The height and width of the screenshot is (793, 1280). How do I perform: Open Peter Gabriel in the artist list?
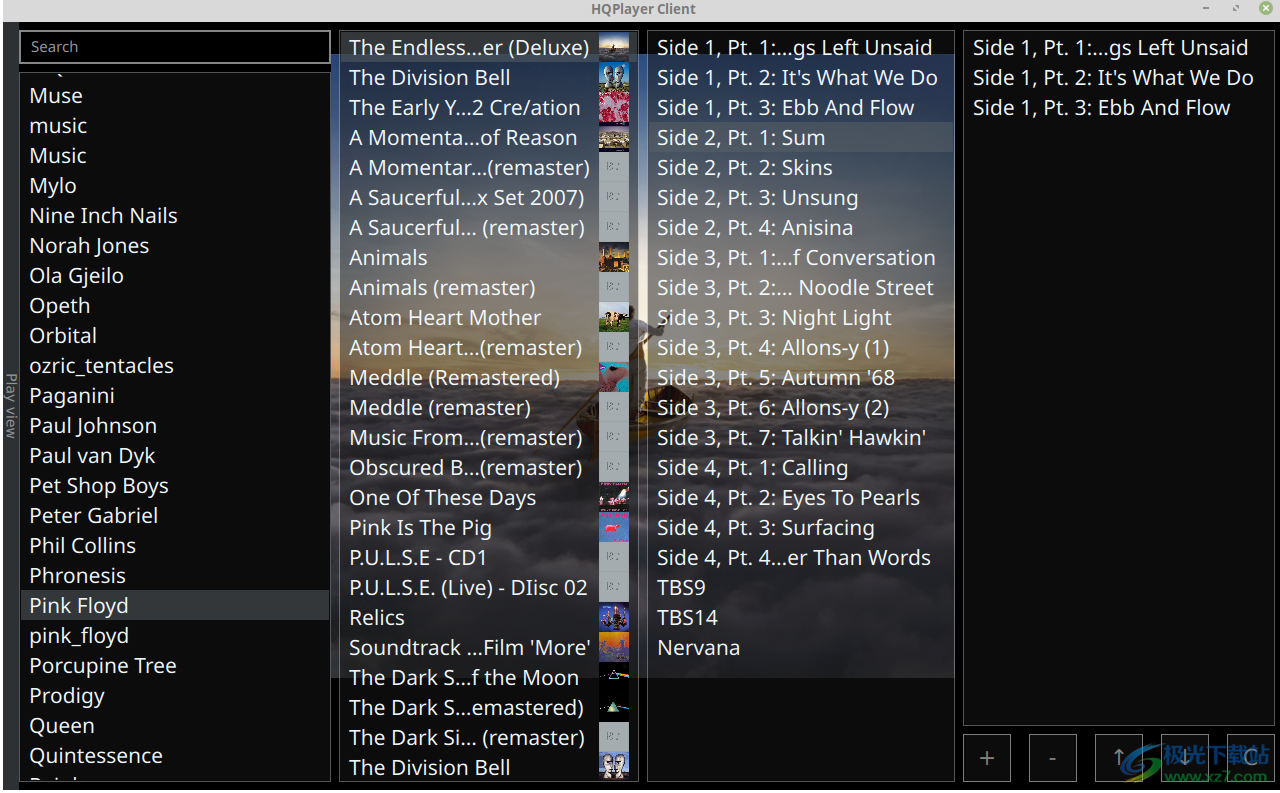pyautogui.click(x=175, y=516)
